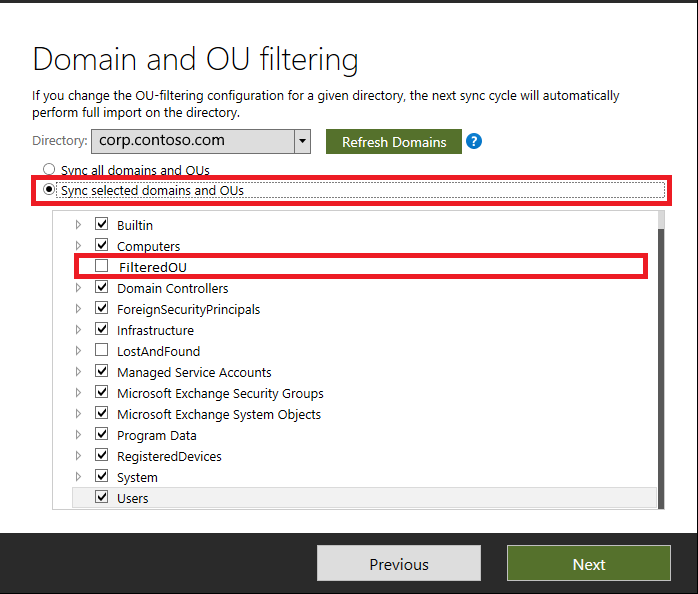The height and width of the screenshot is (594, 698).
Task: Expand the Infrastructure tree node
Action: coord(78,330)
